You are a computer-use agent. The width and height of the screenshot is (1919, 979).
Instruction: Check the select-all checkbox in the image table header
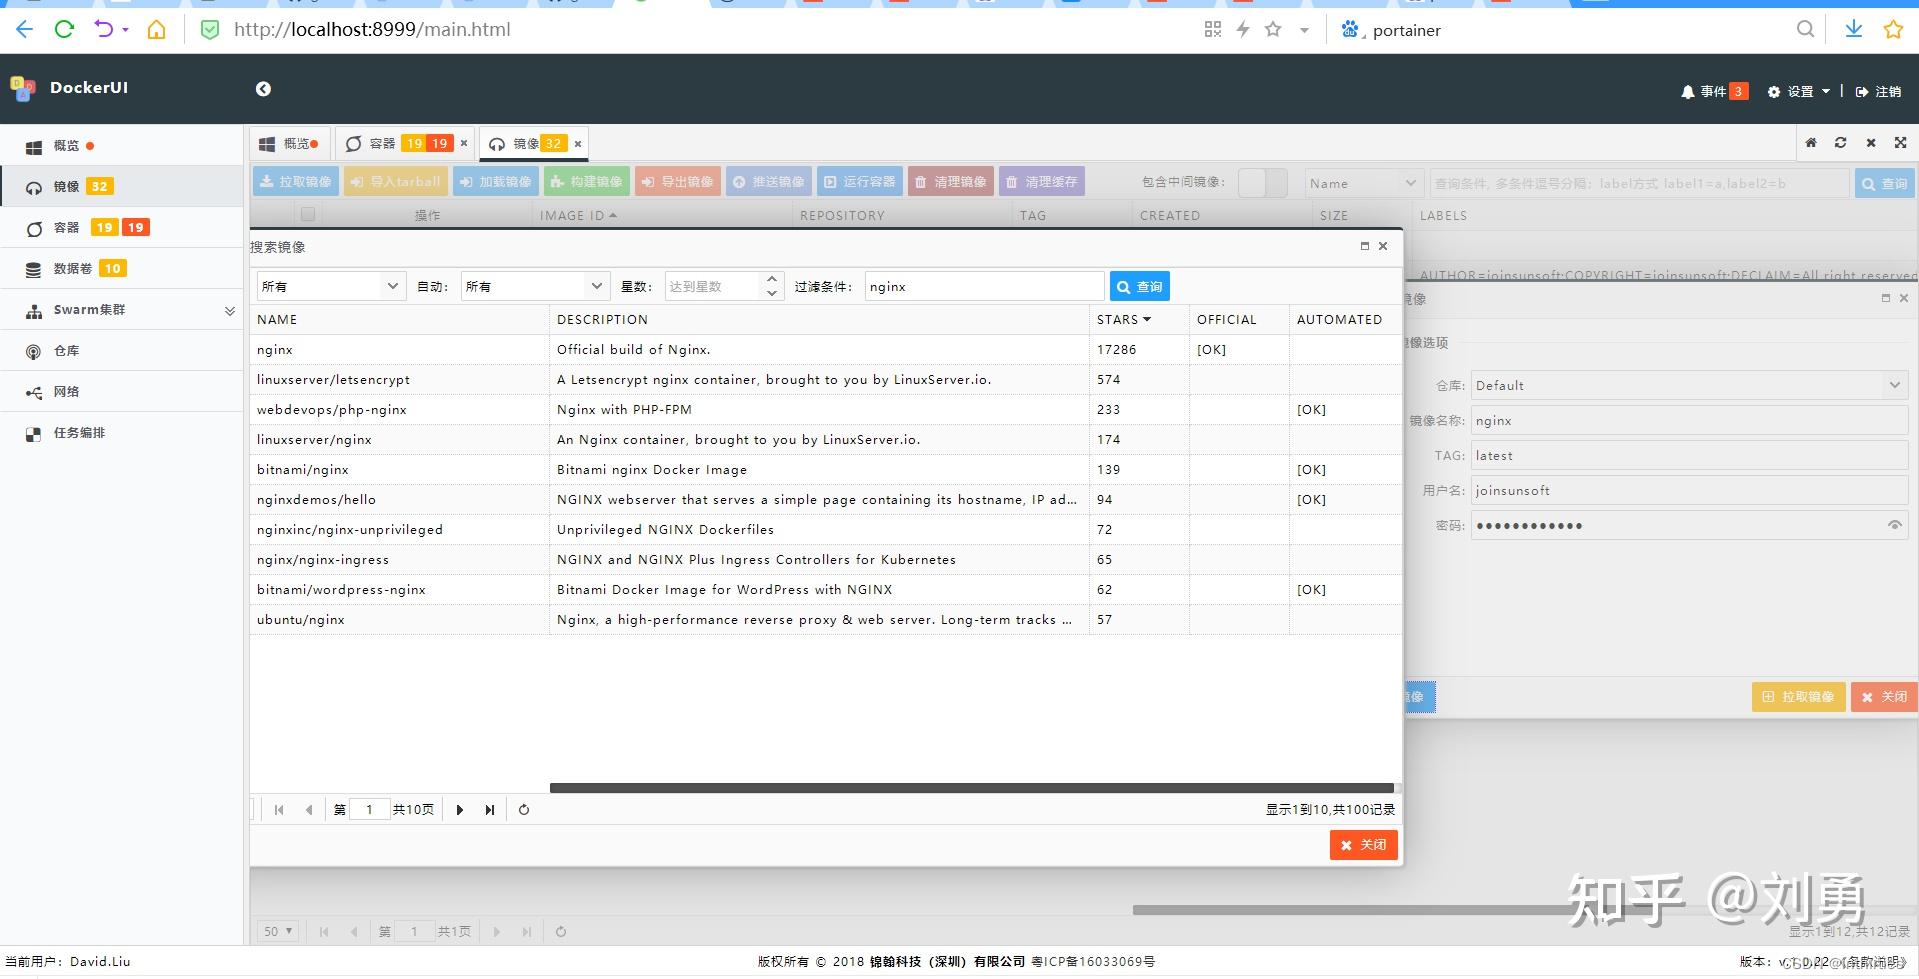(x=307, y=213)
